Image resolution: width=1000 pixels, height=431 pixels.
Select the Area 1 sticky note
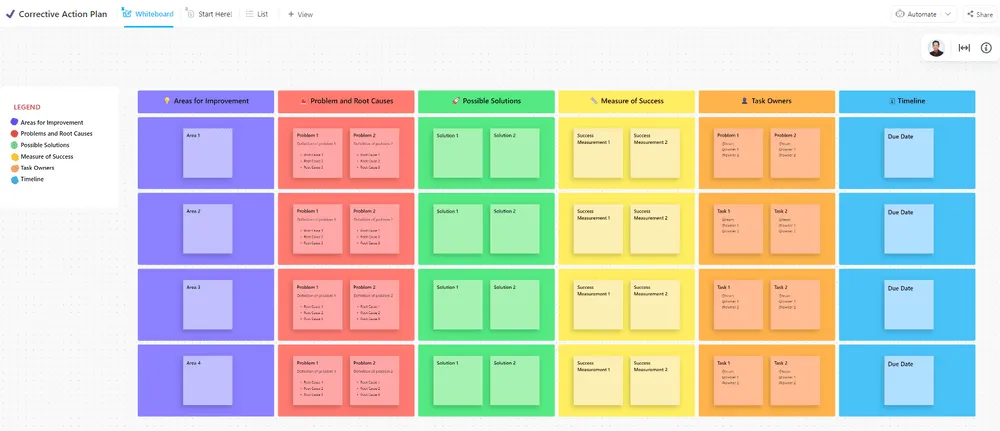(x=207, y=153)
